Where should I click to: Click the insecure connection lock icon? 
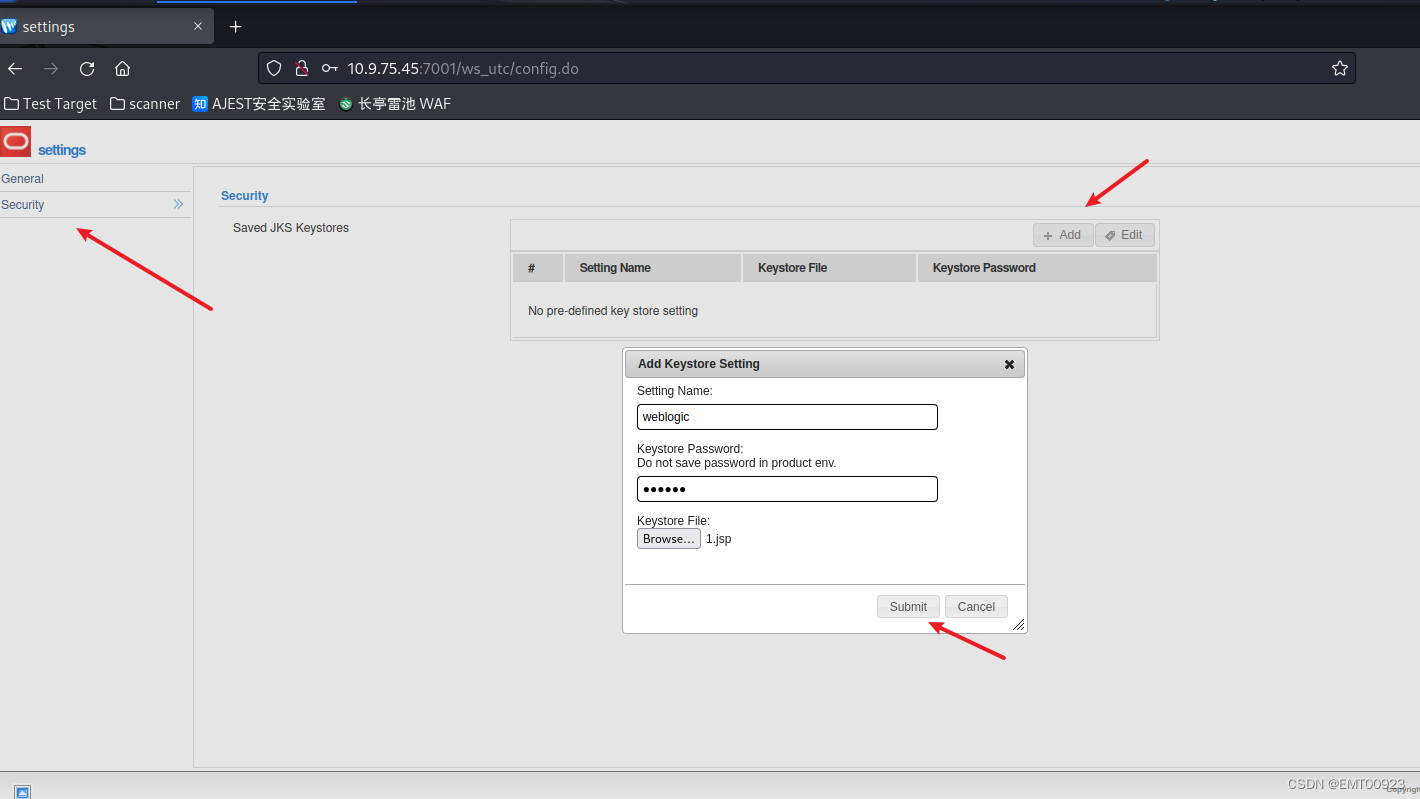click(x=301, y=68)
